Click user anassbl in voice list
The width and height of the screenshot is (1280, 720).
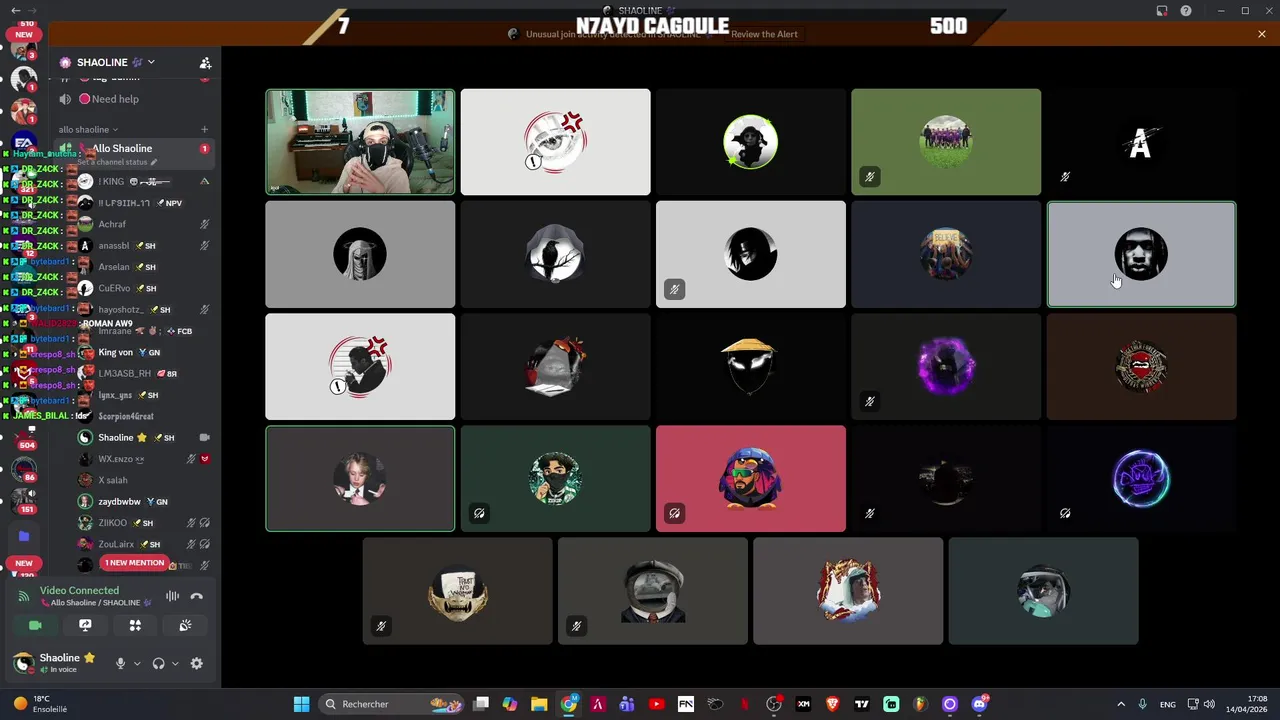pos(143,245)
